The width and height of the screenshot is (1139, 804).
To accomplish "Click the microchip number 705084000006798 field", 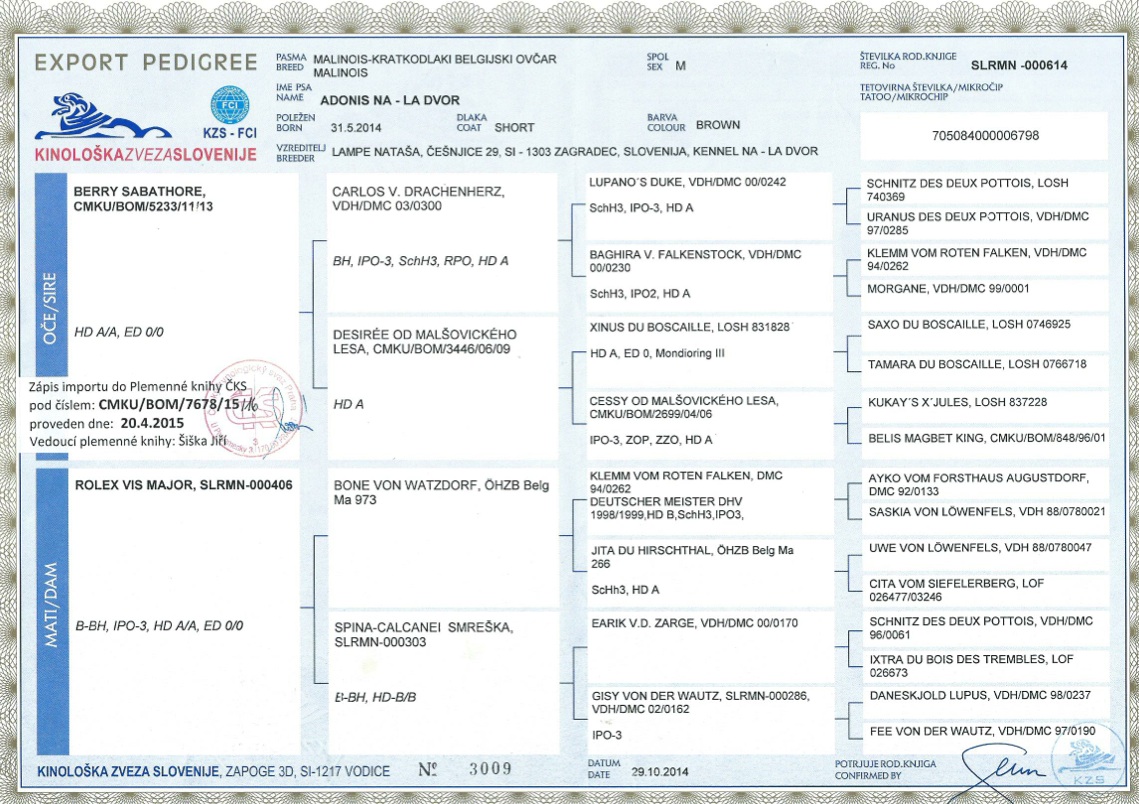I will [x=985, y=136].
